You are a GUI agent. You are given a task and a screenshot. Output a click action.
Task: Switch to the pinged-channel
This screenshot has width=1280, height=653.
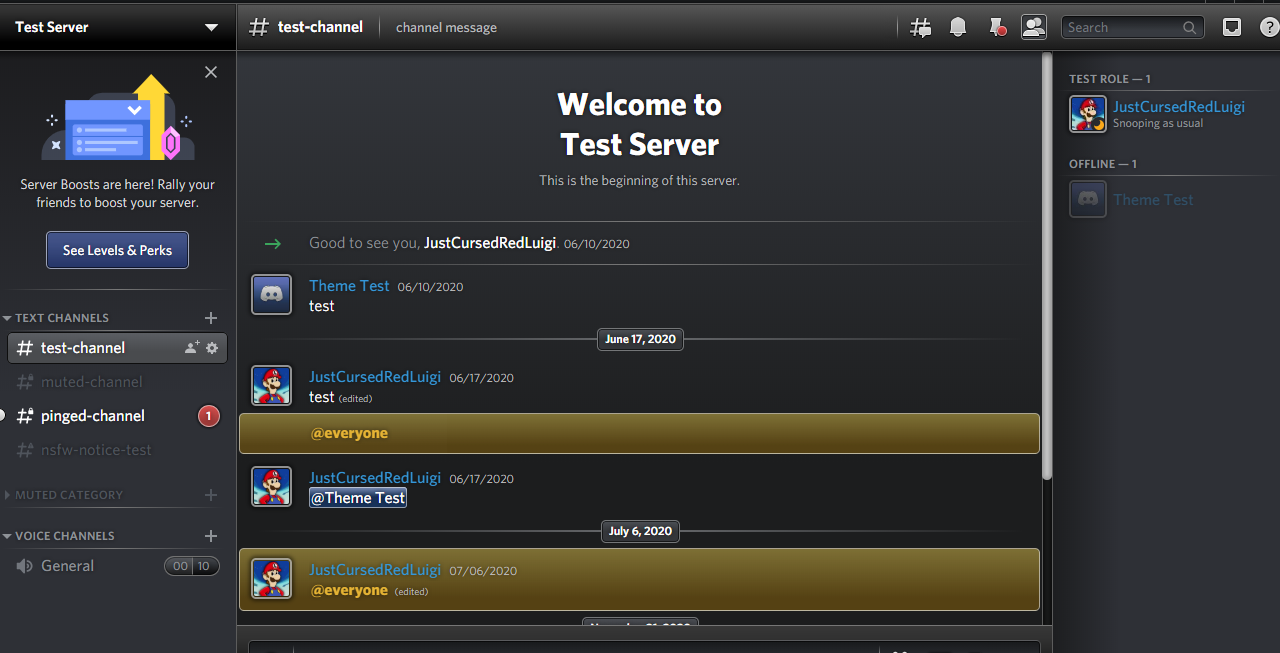pos(92,416)
